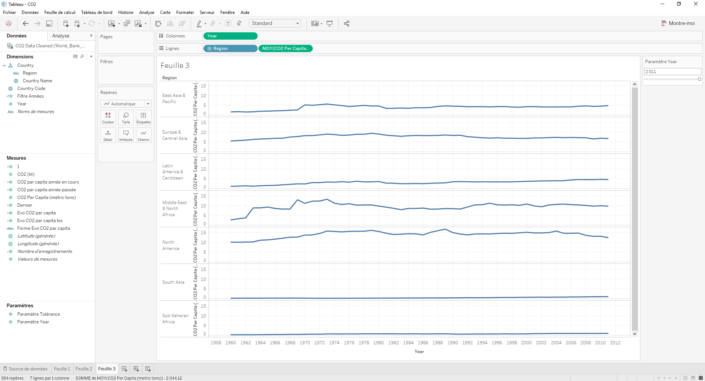This screenshot has height=381, width=705.
Task: Select the CO2 Data Cleaned data source
Action: click(46, 46)
